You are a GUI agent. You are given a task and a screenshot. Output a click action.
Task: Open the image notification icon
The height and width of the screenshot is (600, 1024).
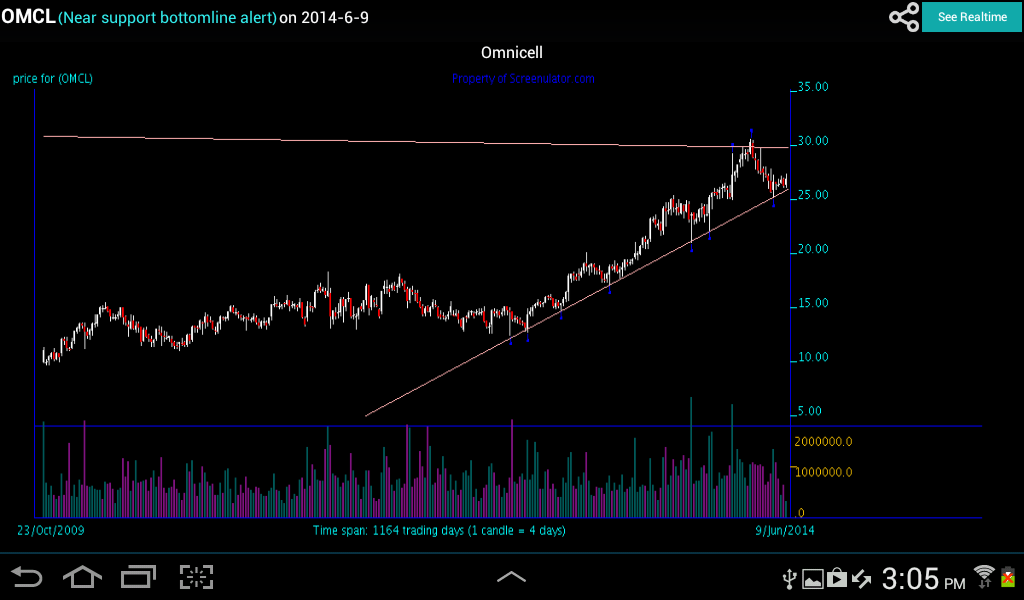[812, 579]
